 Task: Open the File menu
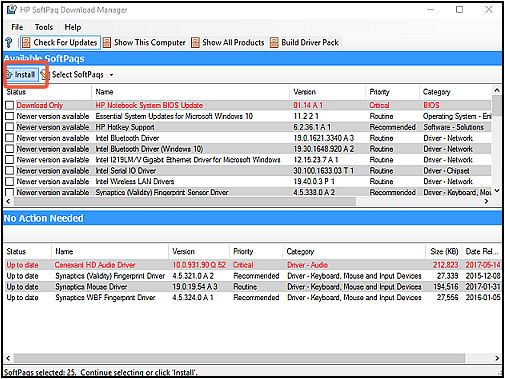[x=17, y=27]
